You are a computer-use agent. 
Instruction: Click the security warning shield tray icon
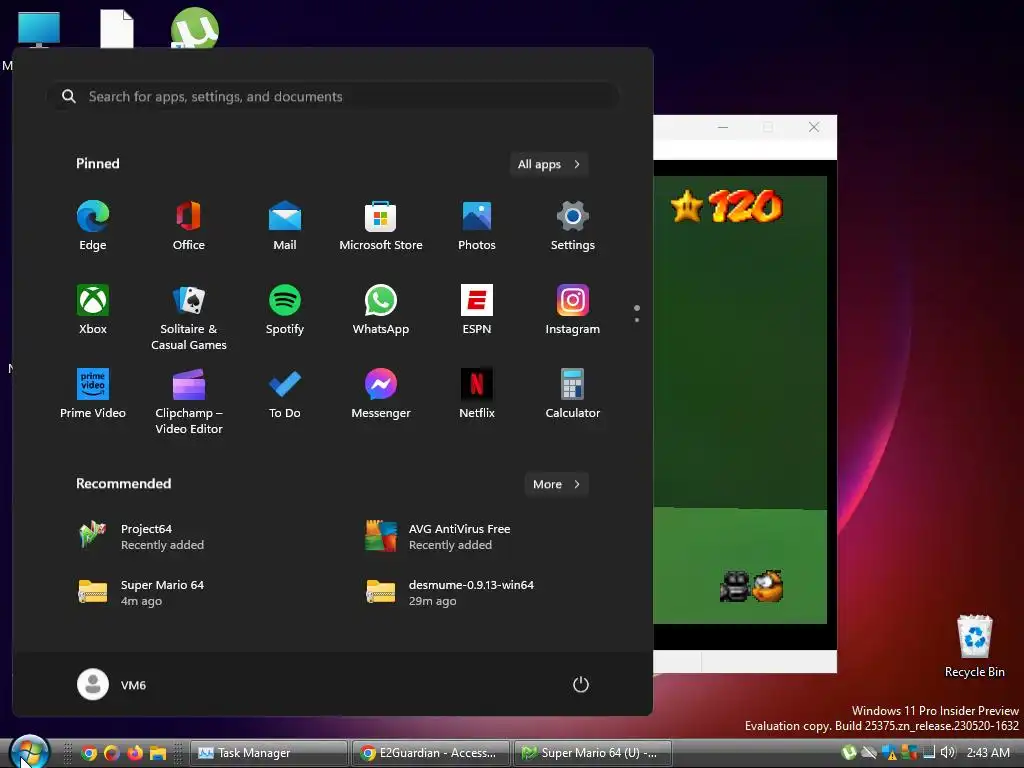coord(889,752)
